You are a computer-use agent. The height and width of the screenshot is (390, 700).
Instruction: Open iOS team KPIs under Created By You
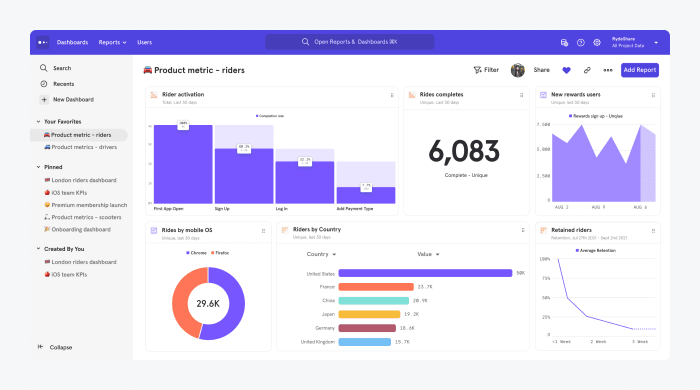pyautogui.click(x=66, y=274)
